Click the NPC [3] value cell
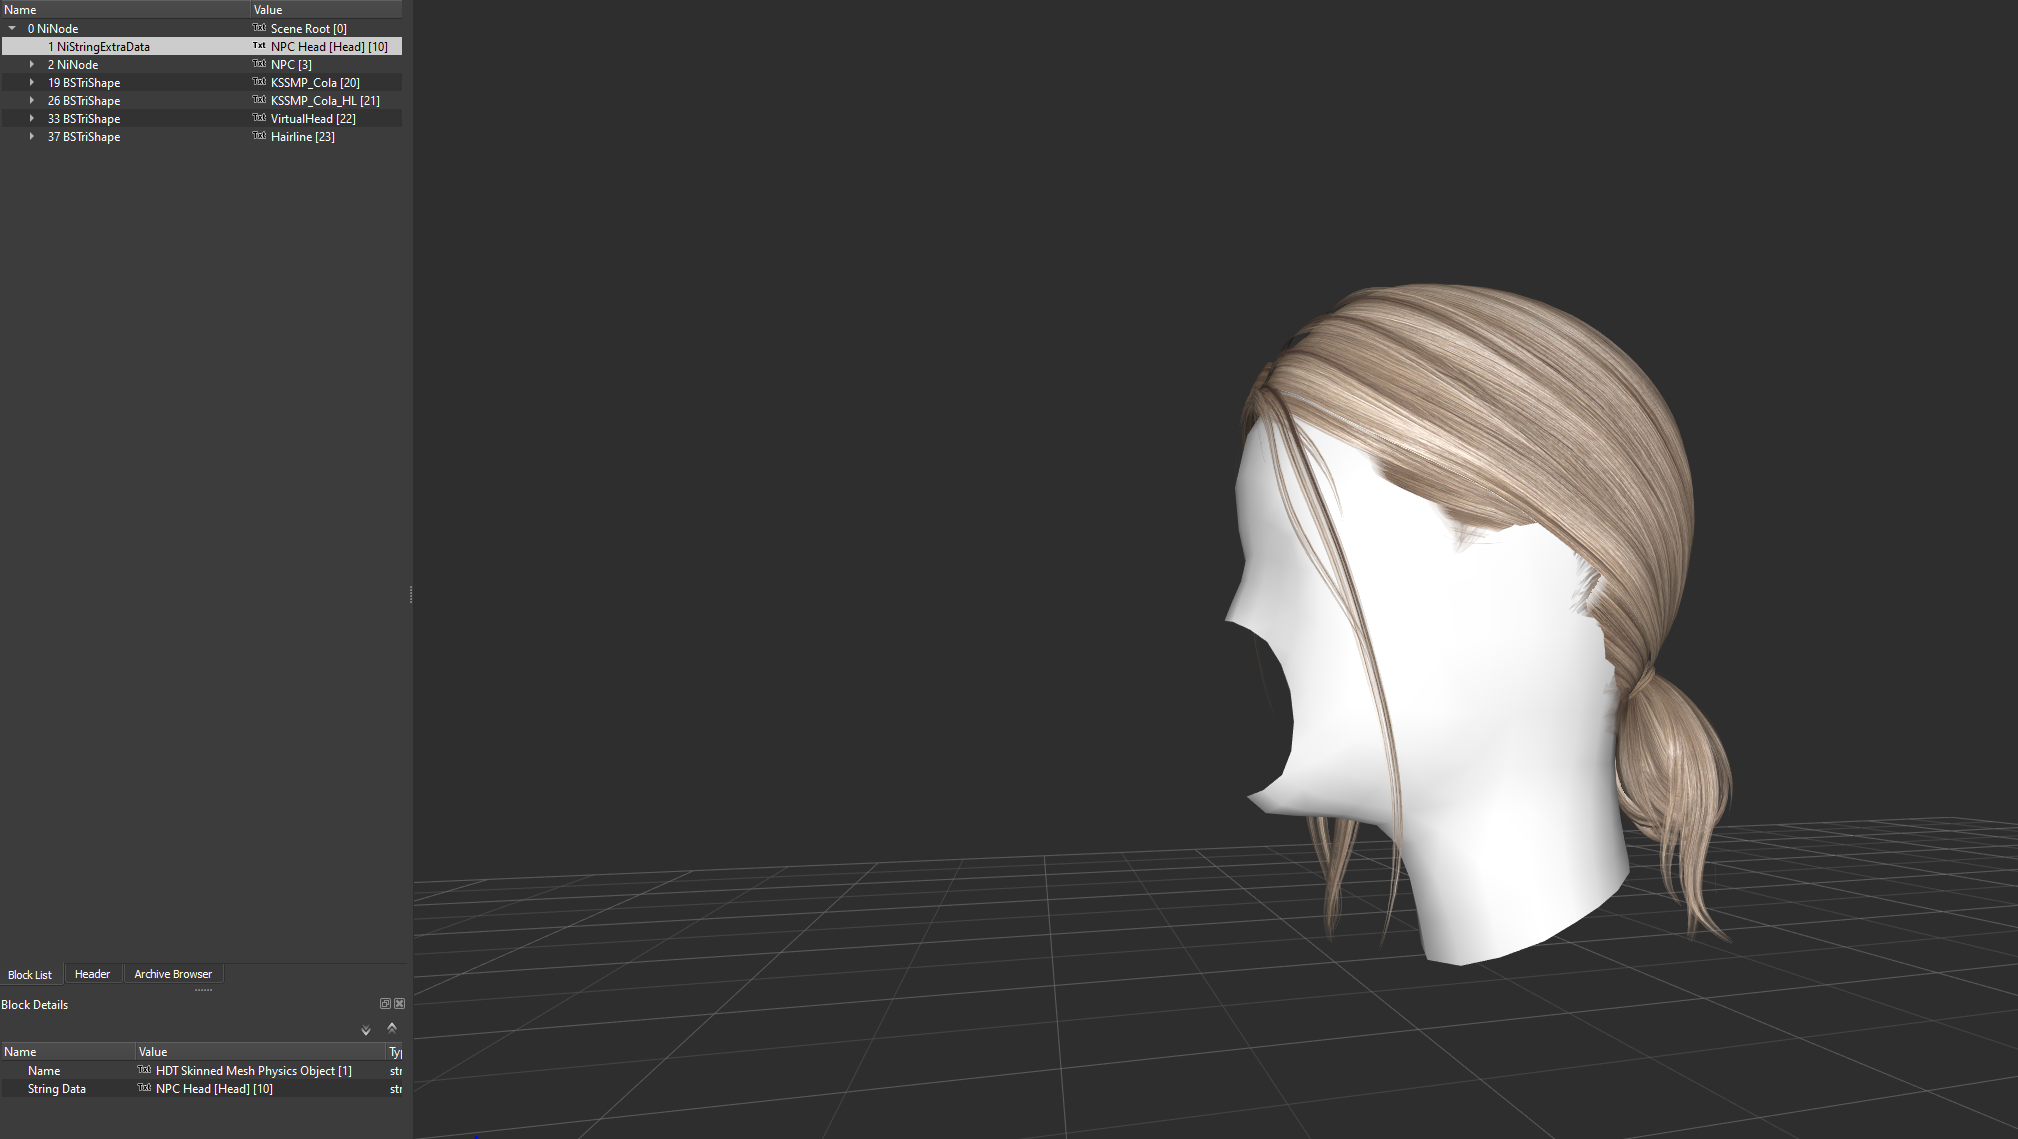 click(291, 65)
